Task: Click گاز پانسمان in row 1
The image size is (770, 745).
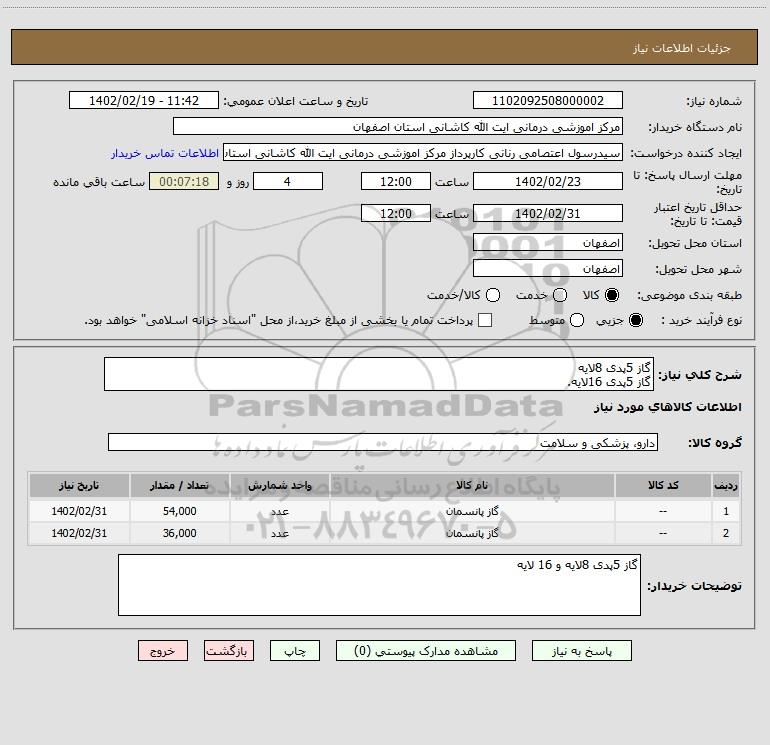Action: [472, 511]
